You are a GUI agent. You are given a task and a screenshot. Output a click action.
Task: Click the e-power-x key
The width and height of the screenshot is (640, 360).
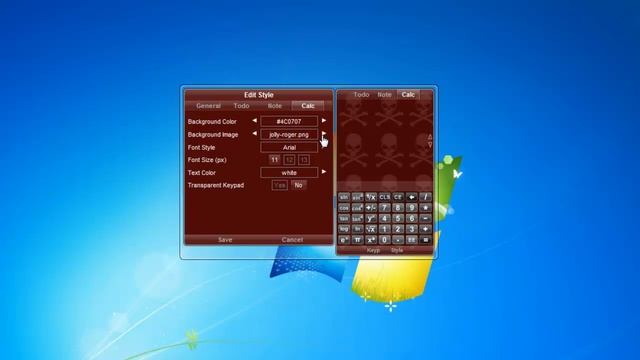344,240
